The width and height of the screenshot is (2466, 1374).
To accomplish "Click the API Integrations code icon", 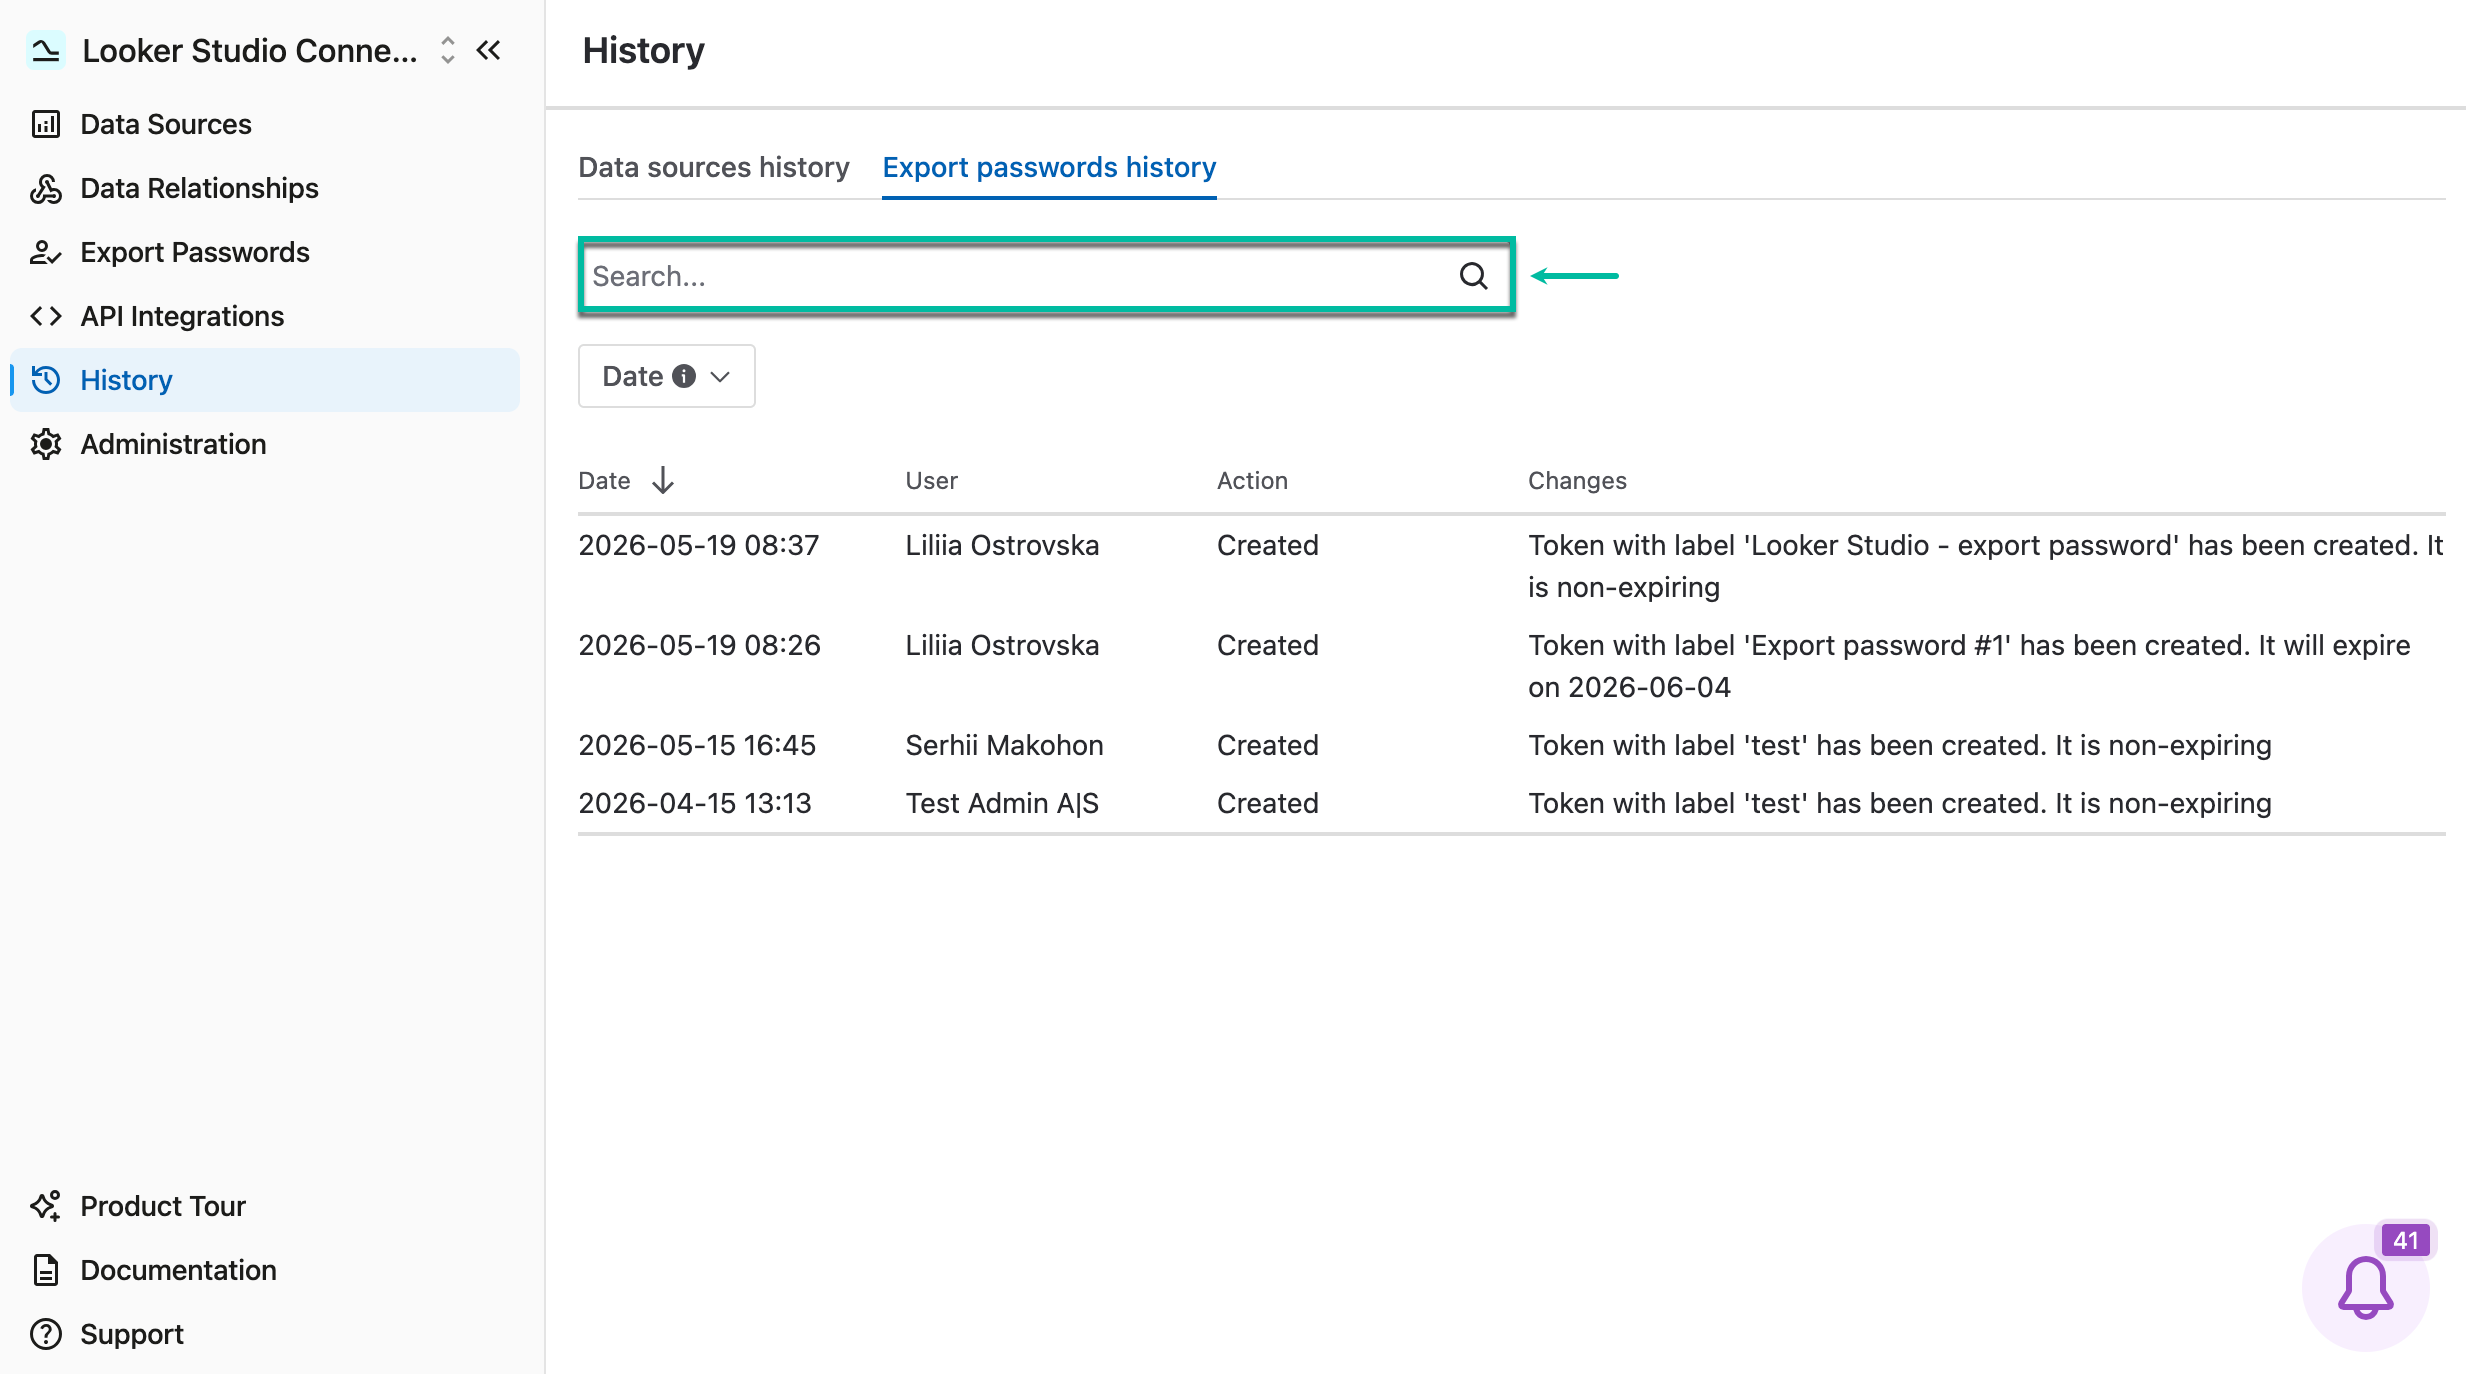I will 46,316.
